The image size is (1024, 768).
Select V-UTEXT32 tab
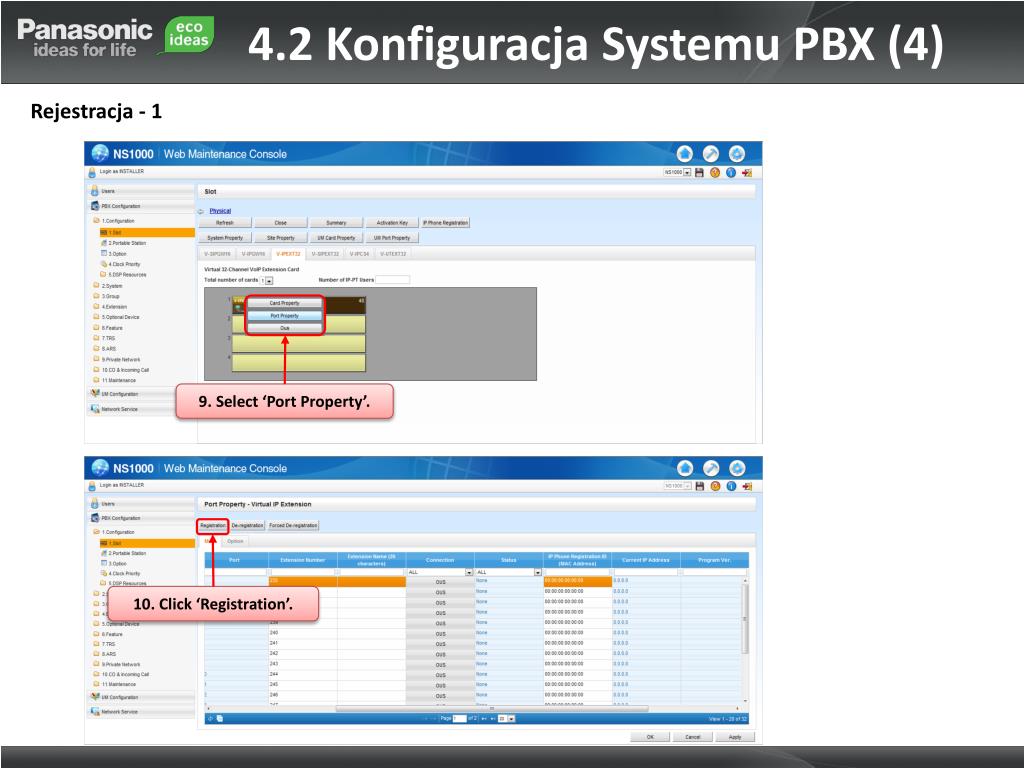pos(393,254)
